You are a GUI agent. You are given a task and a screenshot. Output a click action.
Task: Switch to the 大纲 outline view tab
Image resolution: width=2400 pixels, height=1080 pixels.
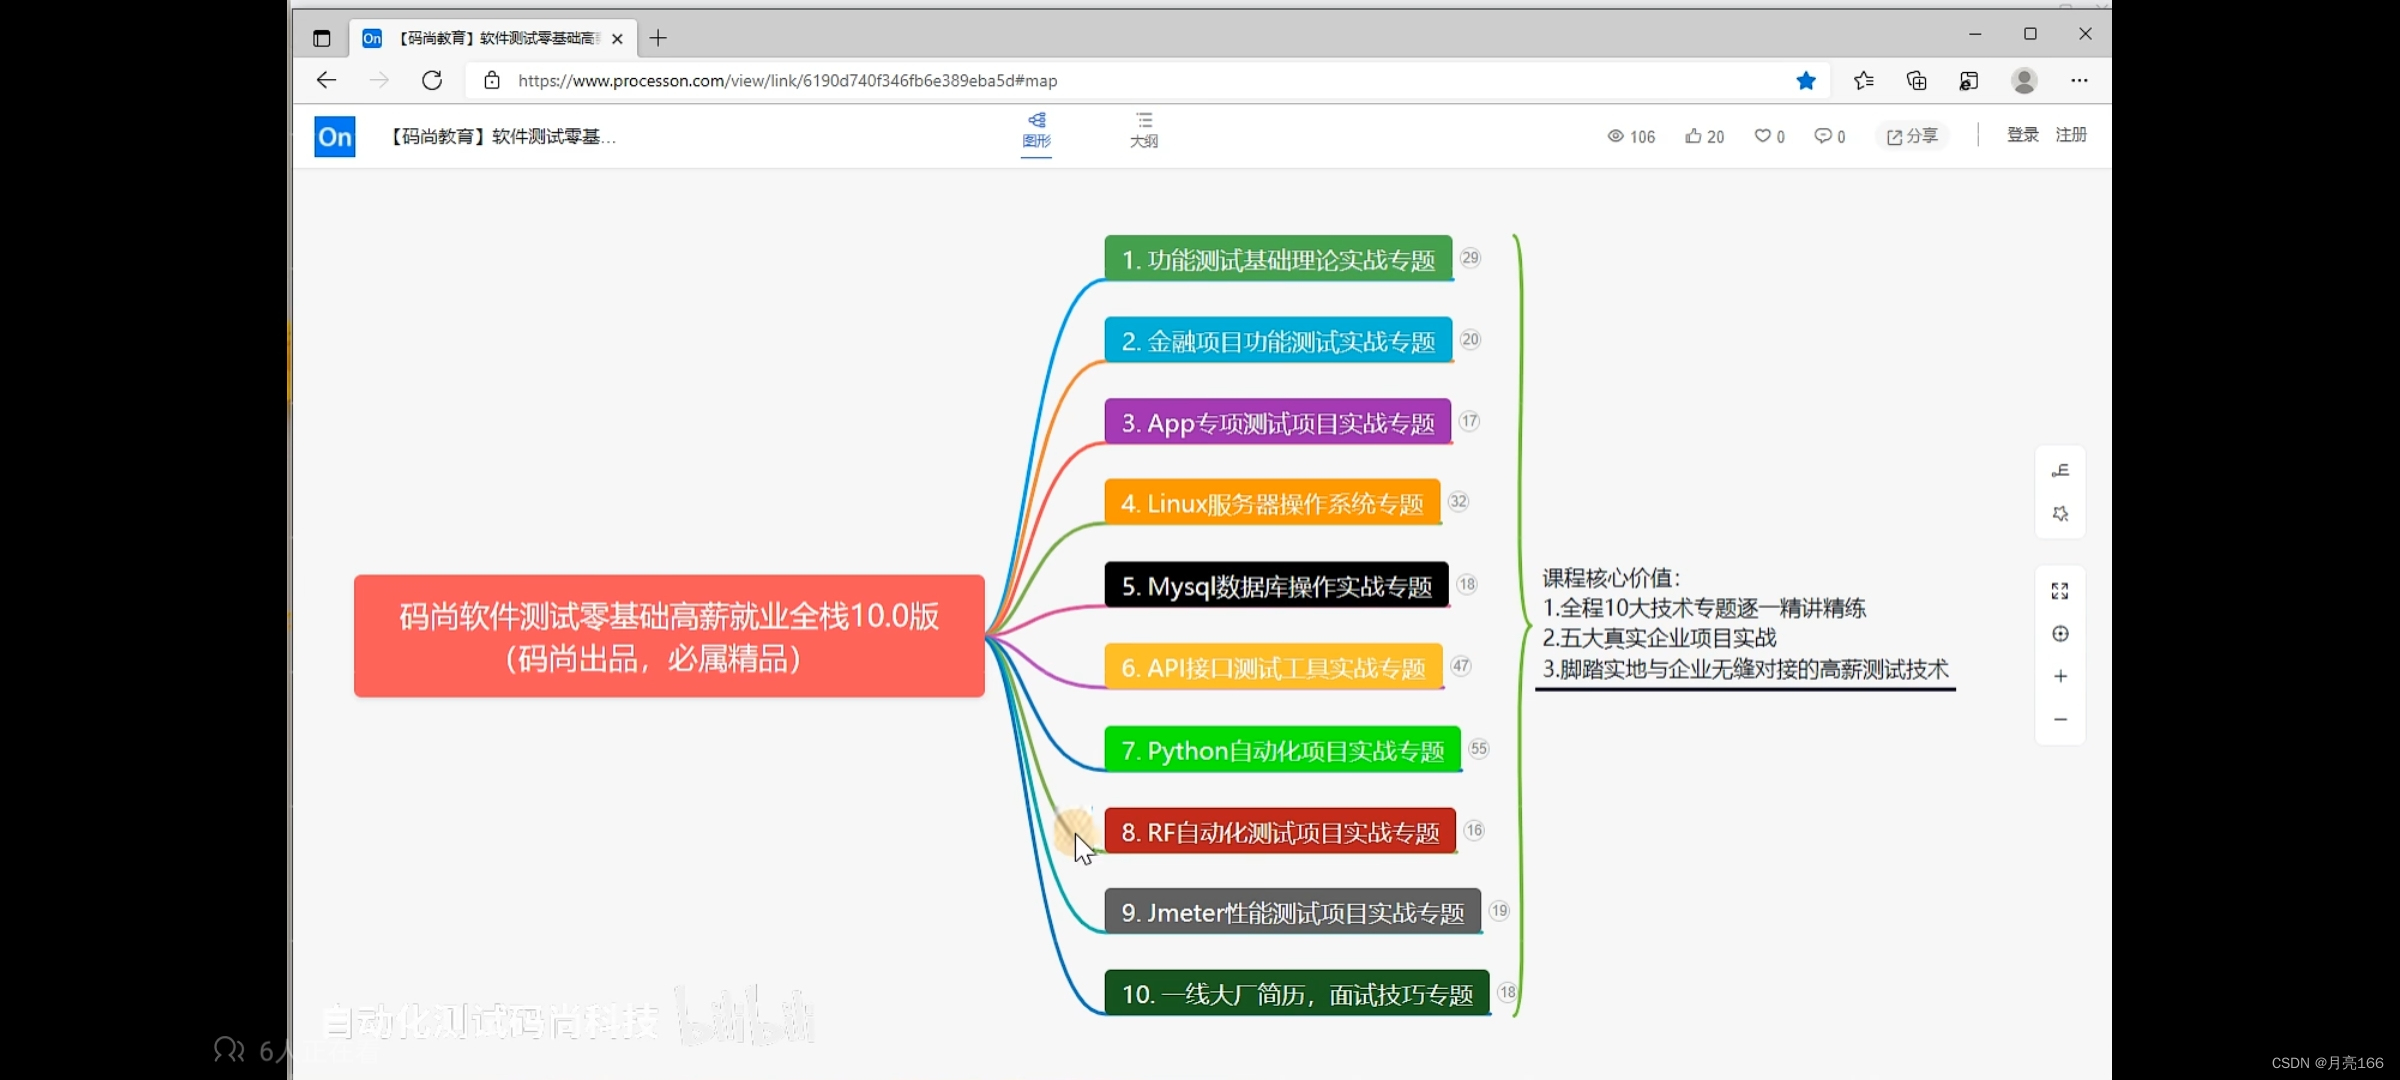coord(1143,130)
